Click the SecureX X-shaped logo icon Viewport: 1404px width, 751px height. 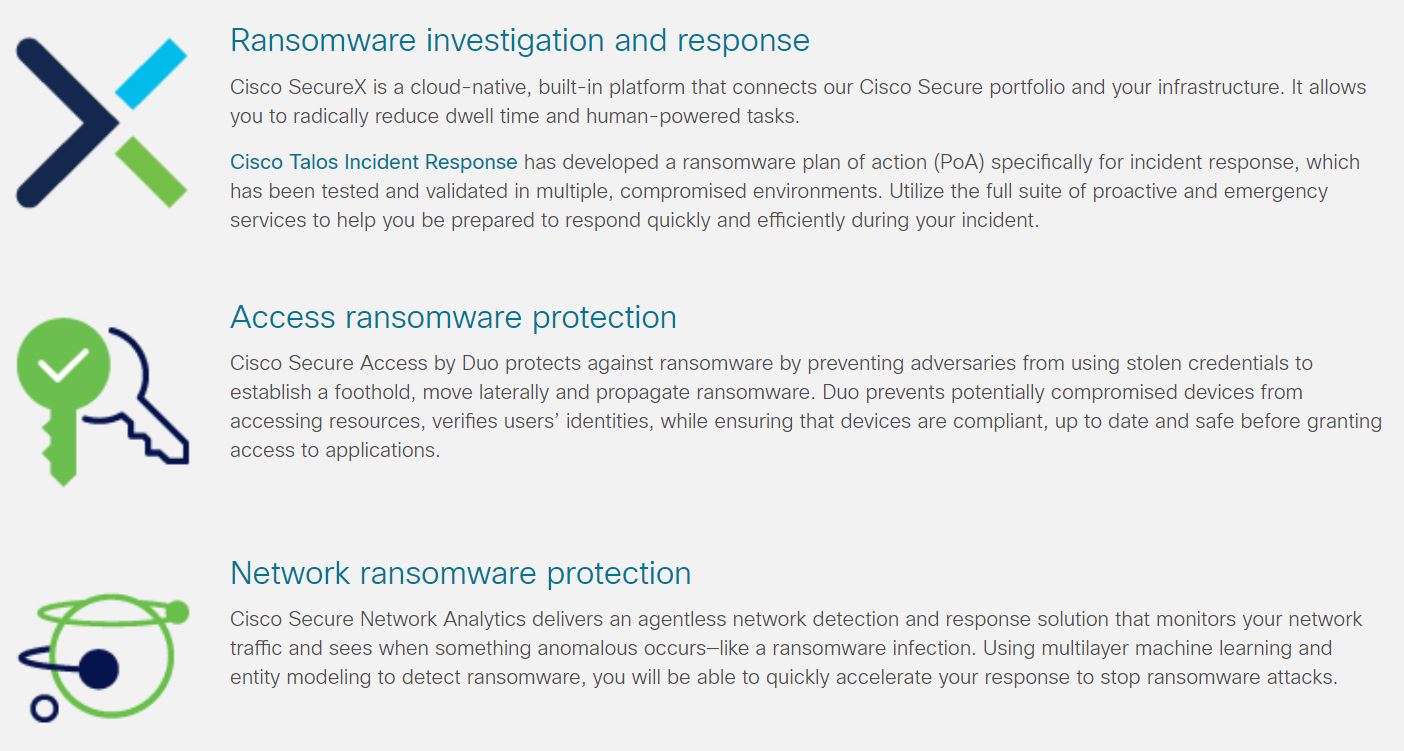pos(101,122)
